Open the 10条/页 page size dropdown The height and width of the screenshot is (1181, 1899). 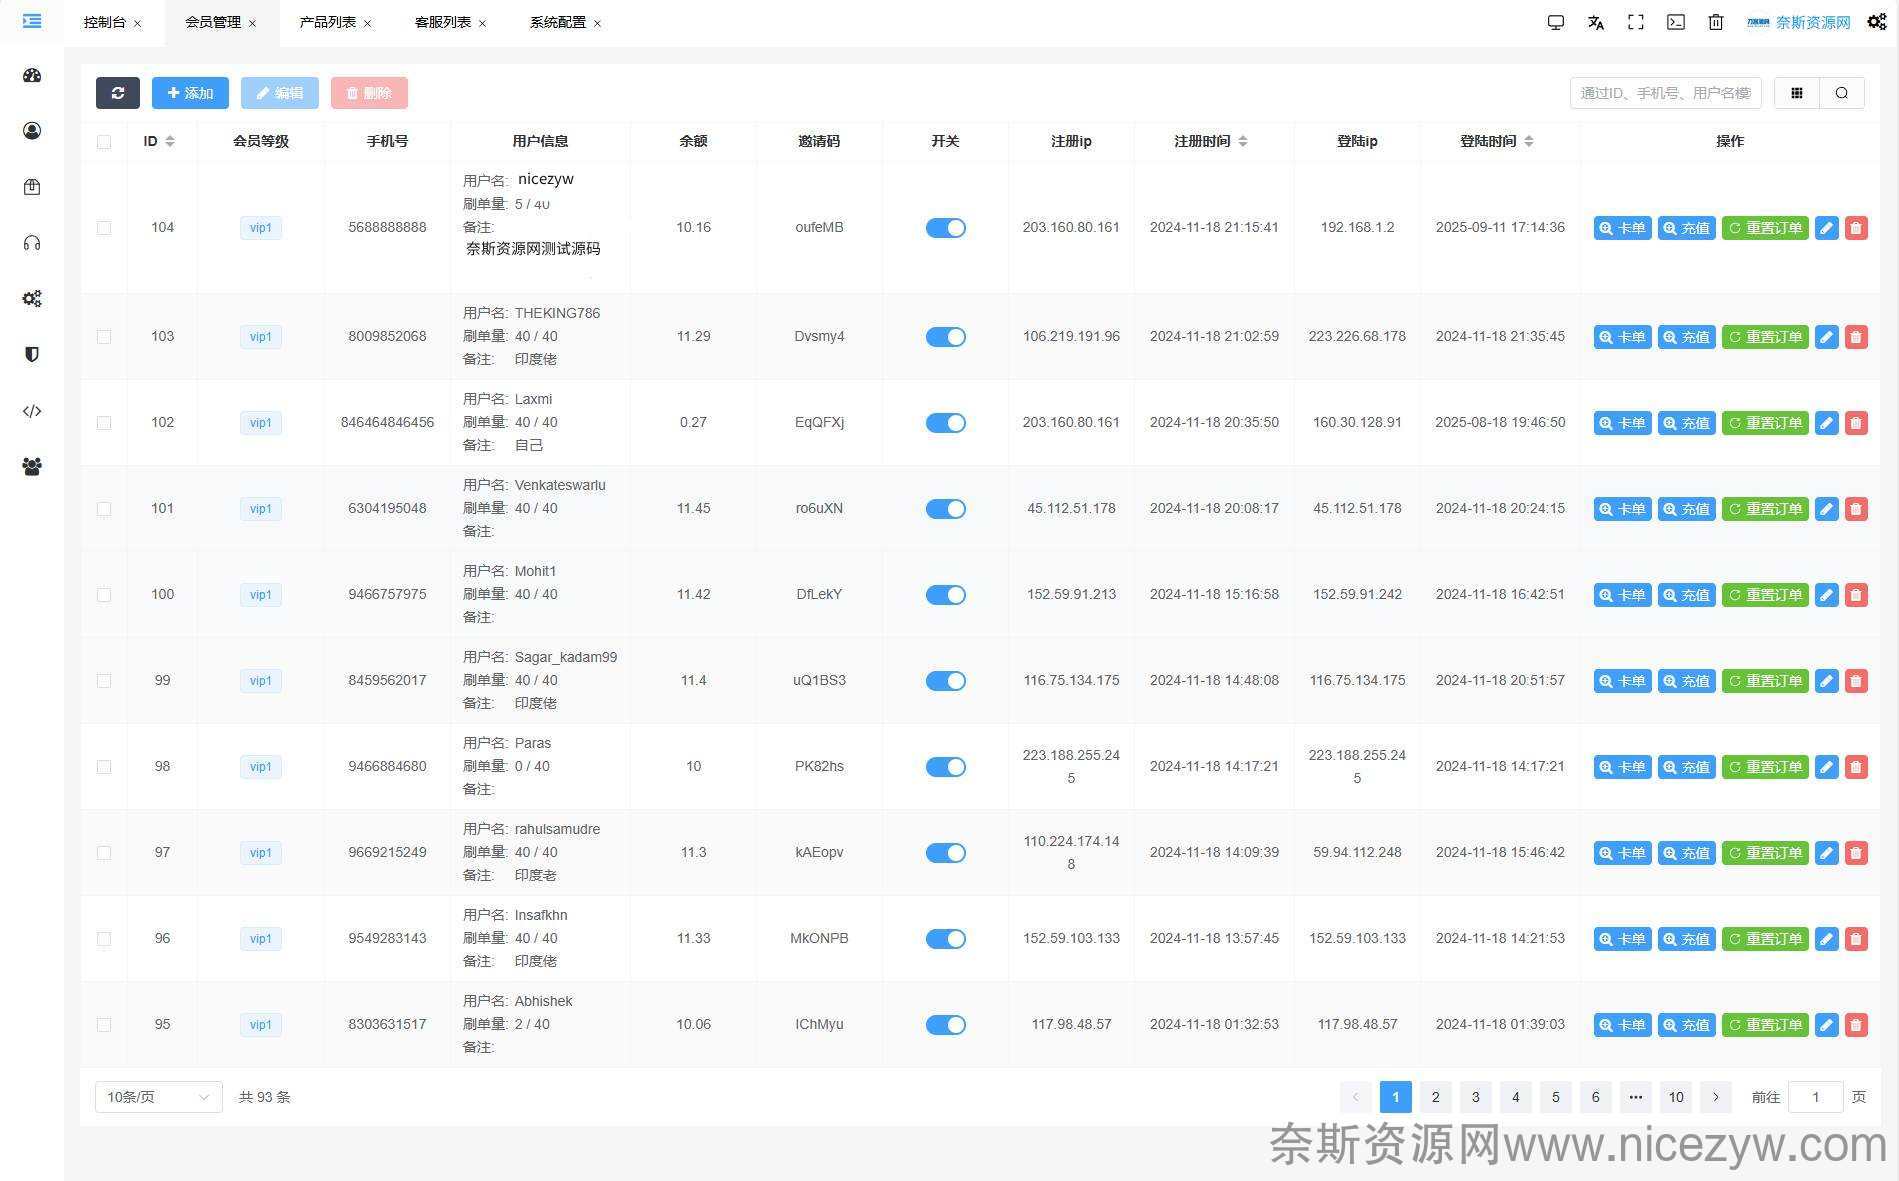click(x=158, y=1097)
